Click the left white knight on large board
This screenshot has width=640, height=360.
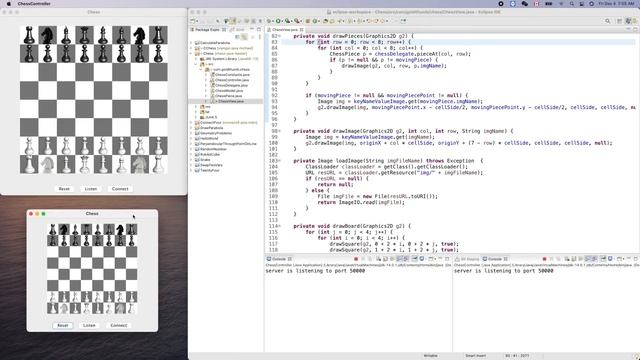pos(47,164)
